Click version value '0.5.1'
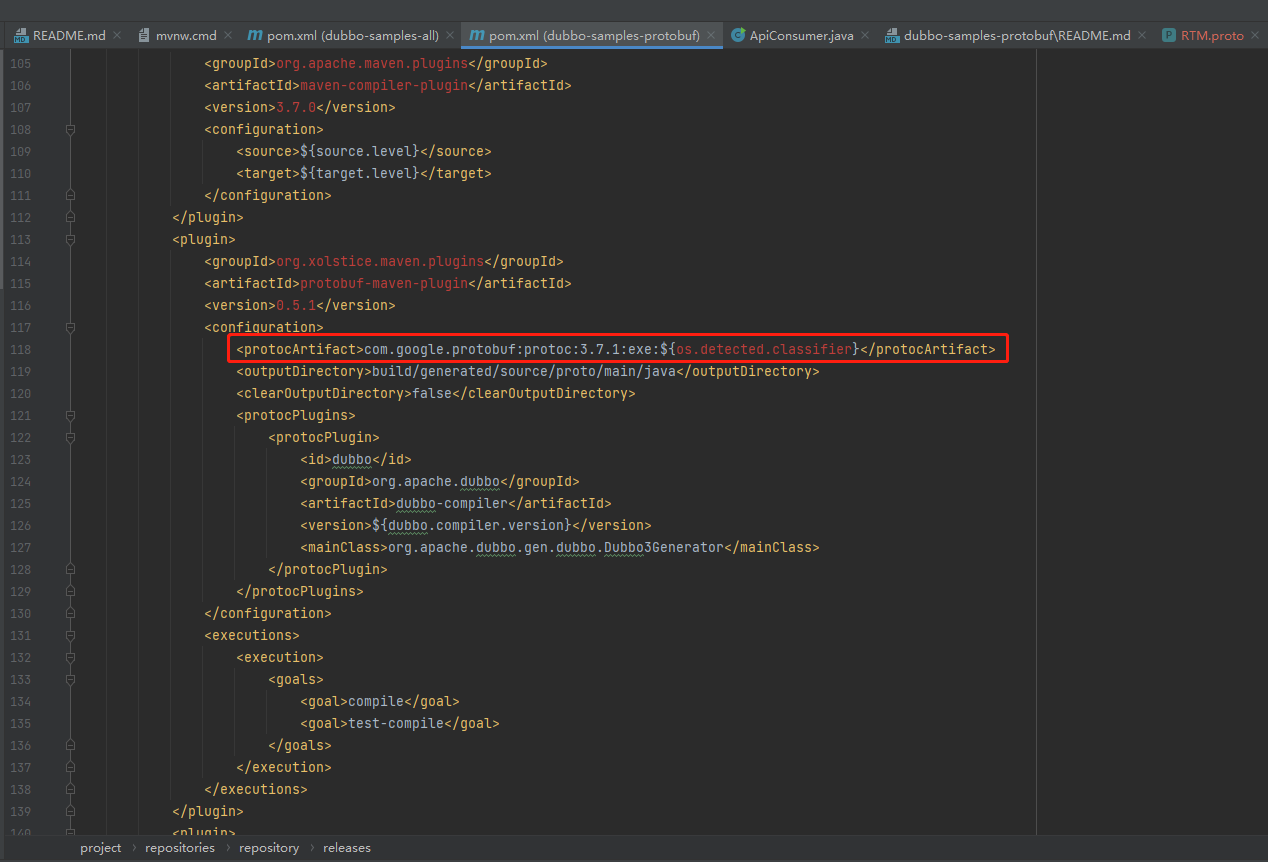 tap(296, 305)
